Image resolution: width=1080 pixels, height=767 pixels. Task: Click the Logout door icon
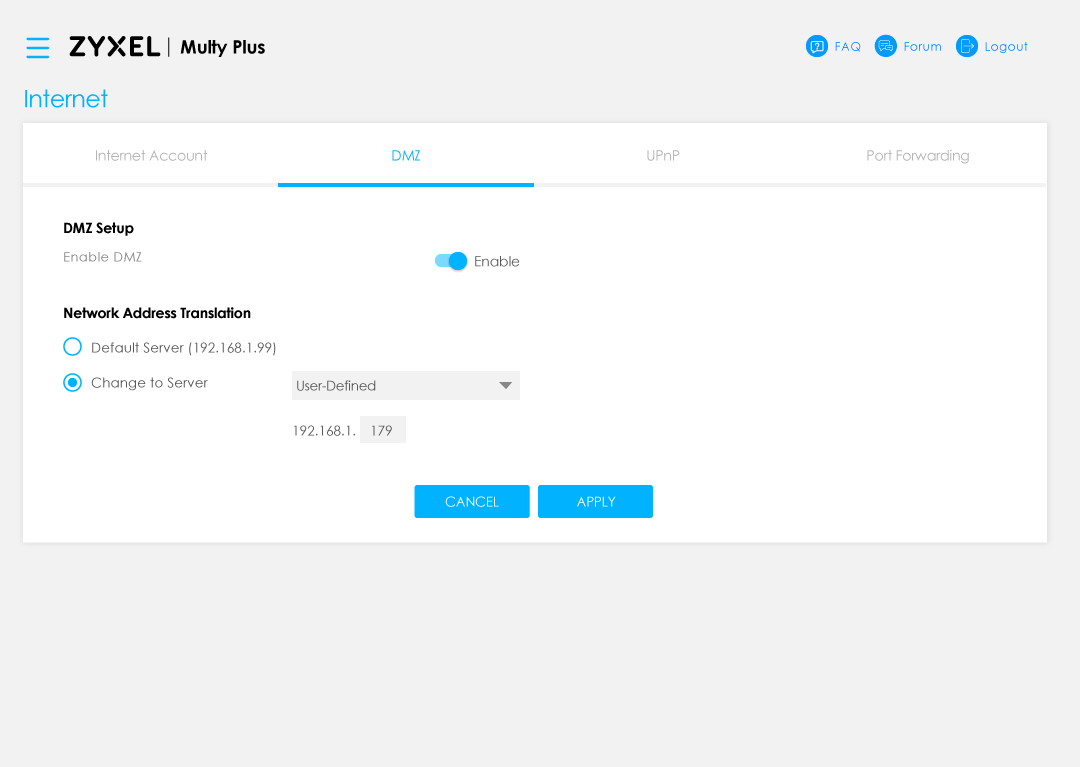pyautogui.click(x=966, y=46)
